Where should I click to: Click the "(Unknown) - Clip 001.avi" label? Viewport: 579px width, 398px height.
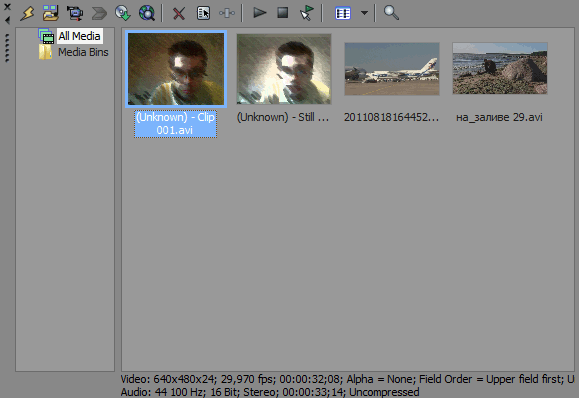pyautogui.click(x=175, y=124)
